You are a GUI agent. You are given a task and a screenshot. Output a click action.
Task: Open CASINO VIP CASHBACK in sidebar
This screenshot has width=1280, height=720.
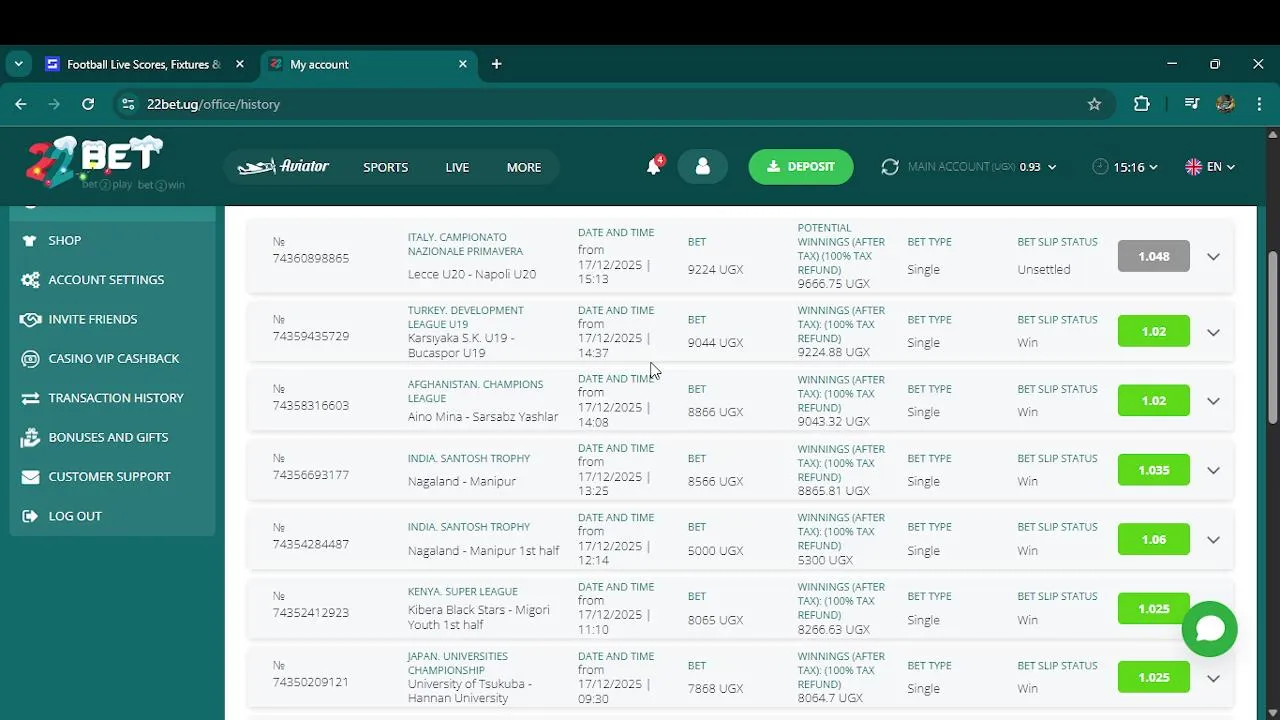tap(112, 358)
